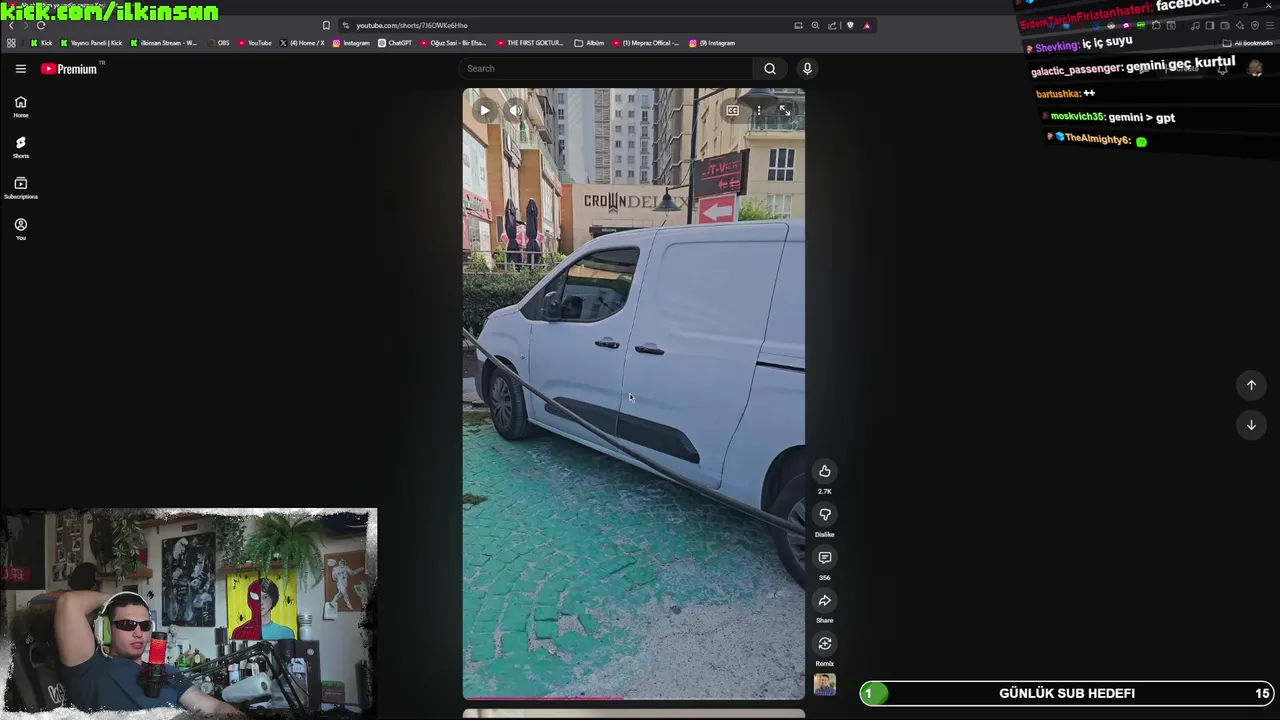The image size is (1280, 720).
Task: Open Brave Rewards triangle icon
Action: click(x=867, y=25)
